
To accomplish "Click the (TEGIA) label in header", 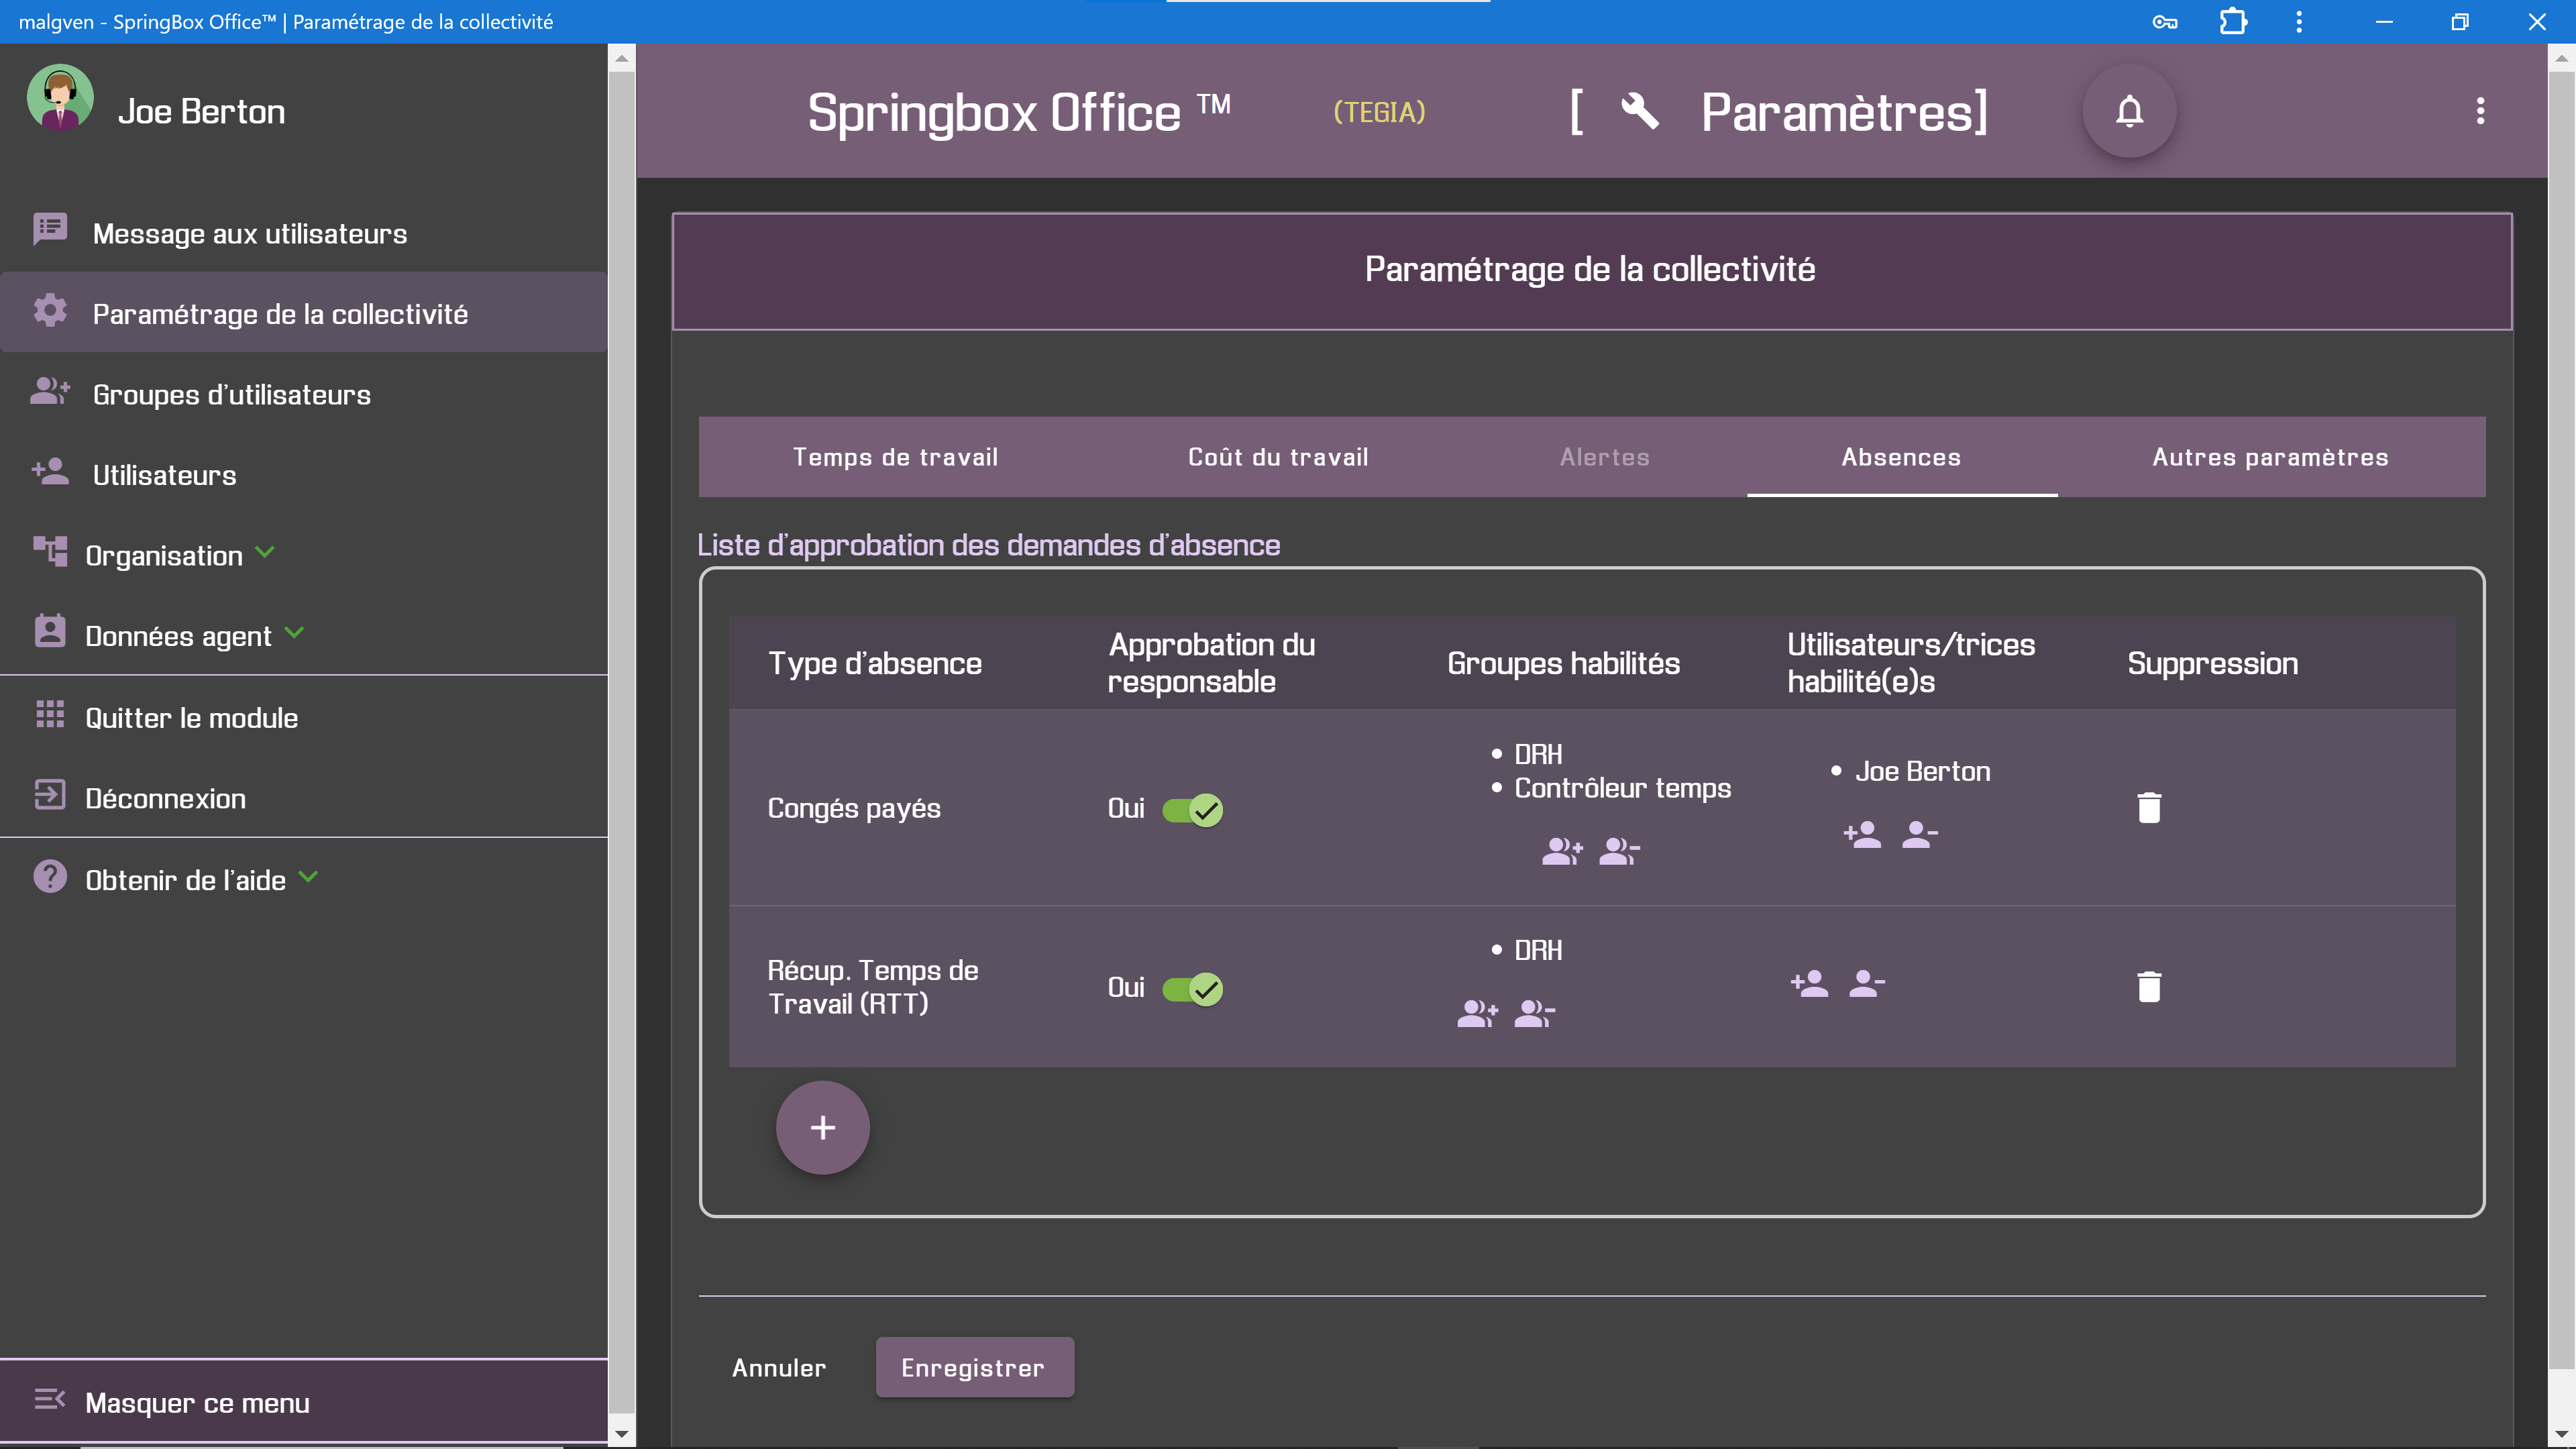I will click(1380, 112).
